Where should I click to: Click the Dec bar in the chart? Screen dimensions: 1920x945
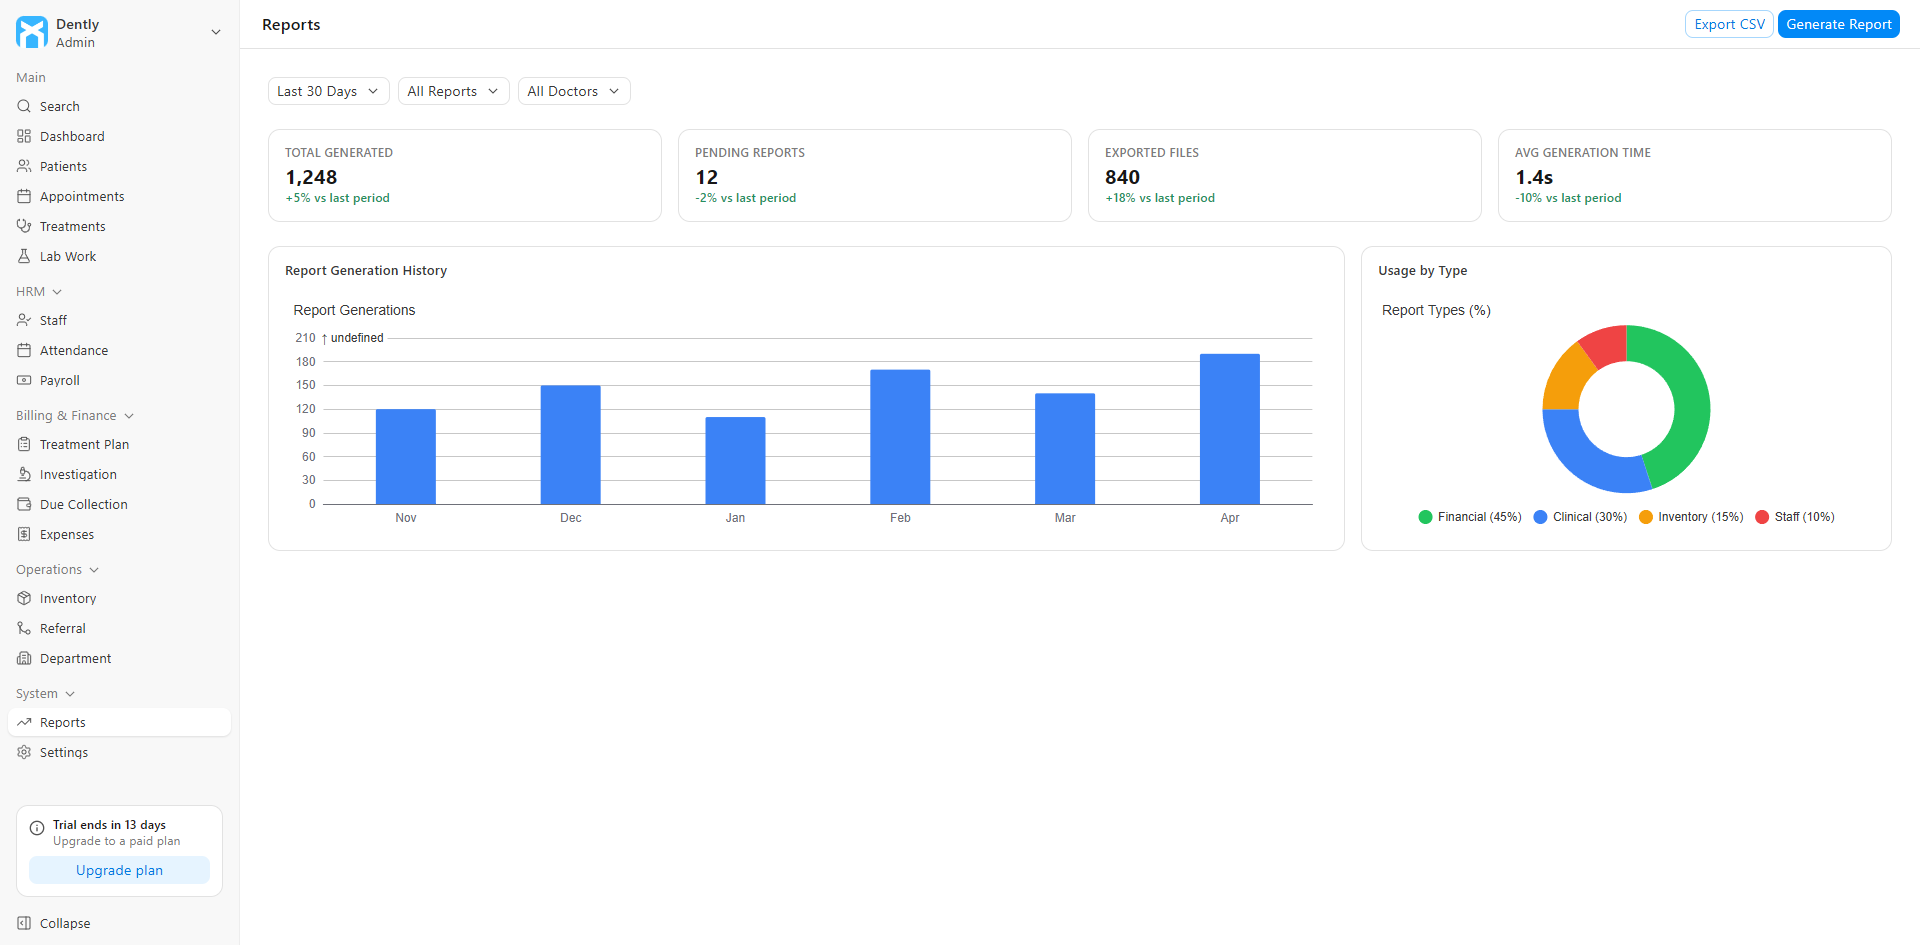tap(570, 445)
